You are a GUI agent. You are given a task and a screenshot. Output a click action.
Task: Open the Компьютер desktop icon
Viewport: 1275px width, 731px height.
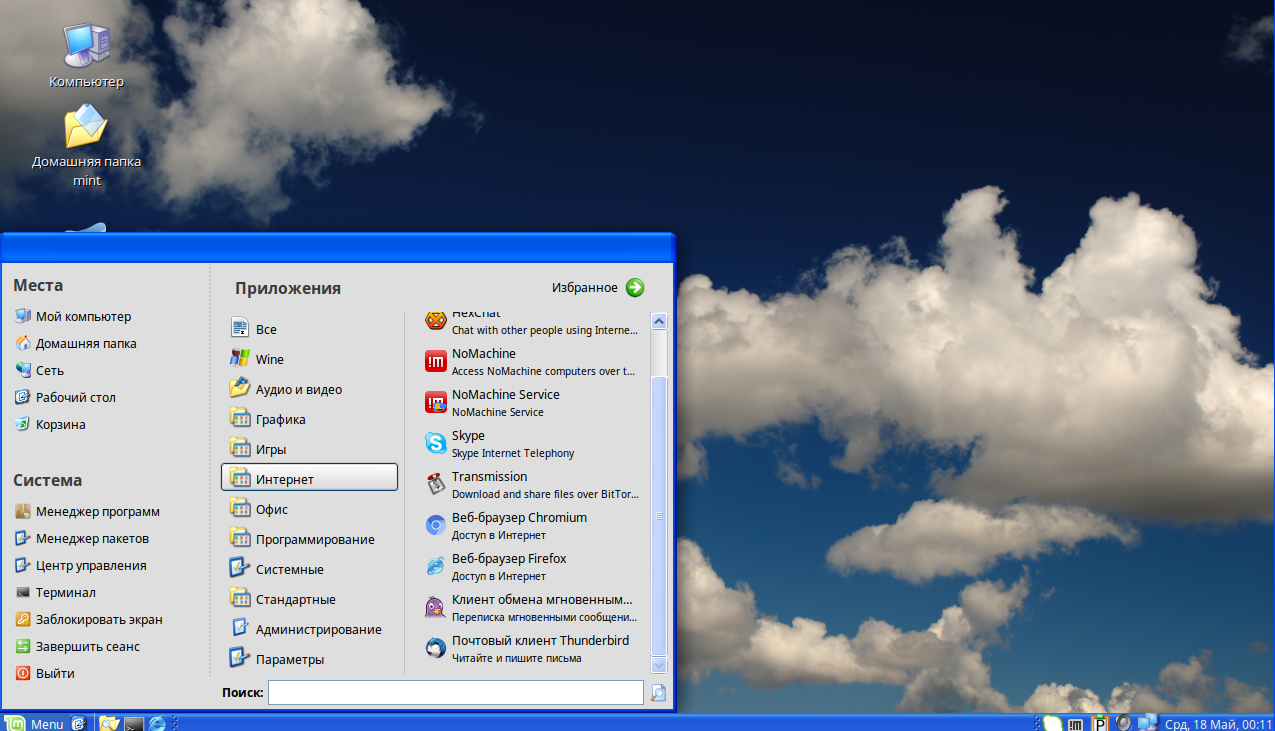coord(86,56)
